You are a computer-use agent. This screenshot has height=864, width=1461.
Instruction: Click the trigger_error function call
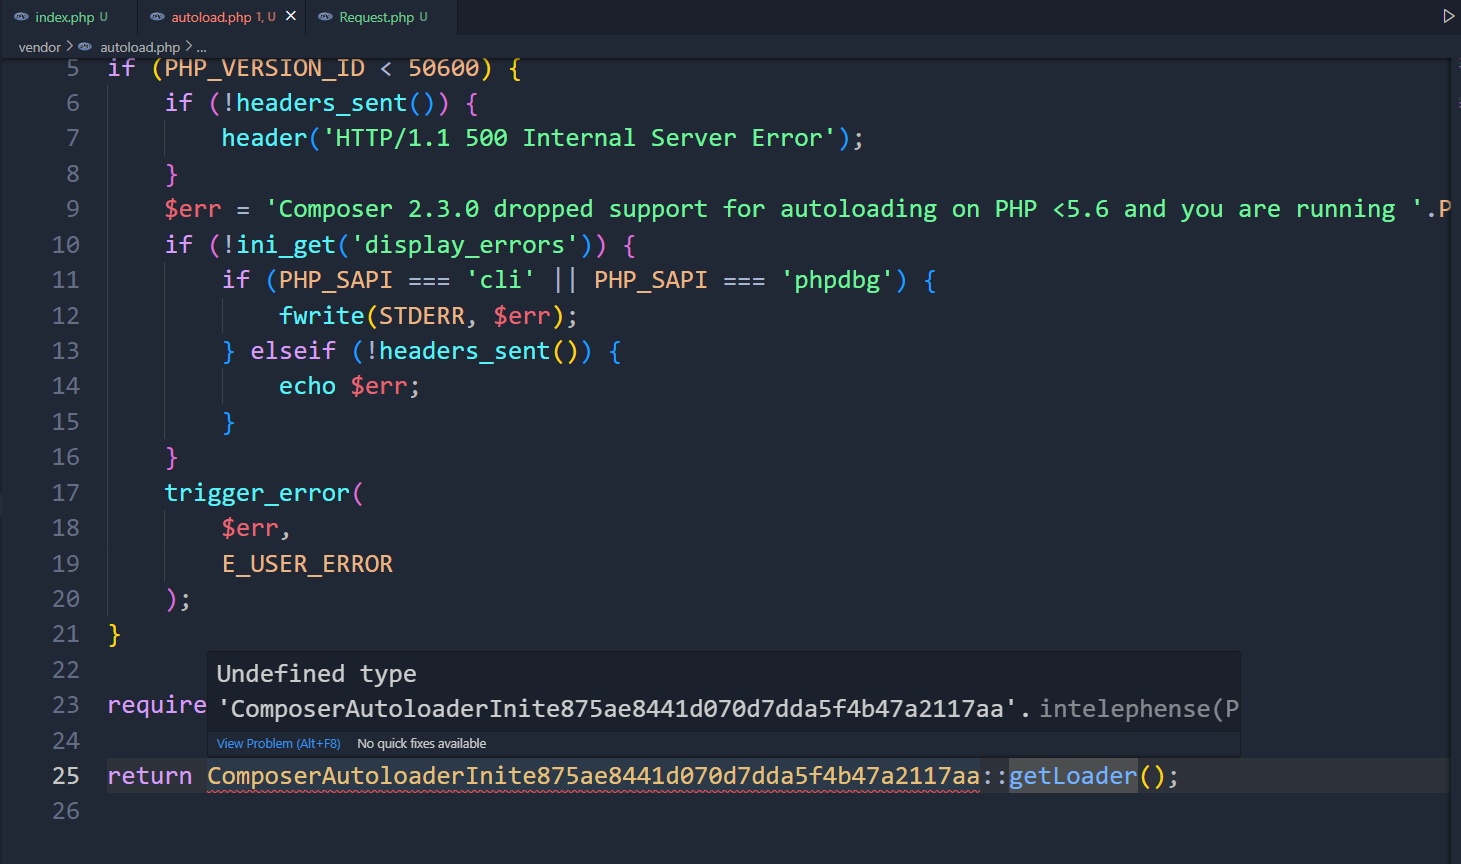(x=257, y=493)
